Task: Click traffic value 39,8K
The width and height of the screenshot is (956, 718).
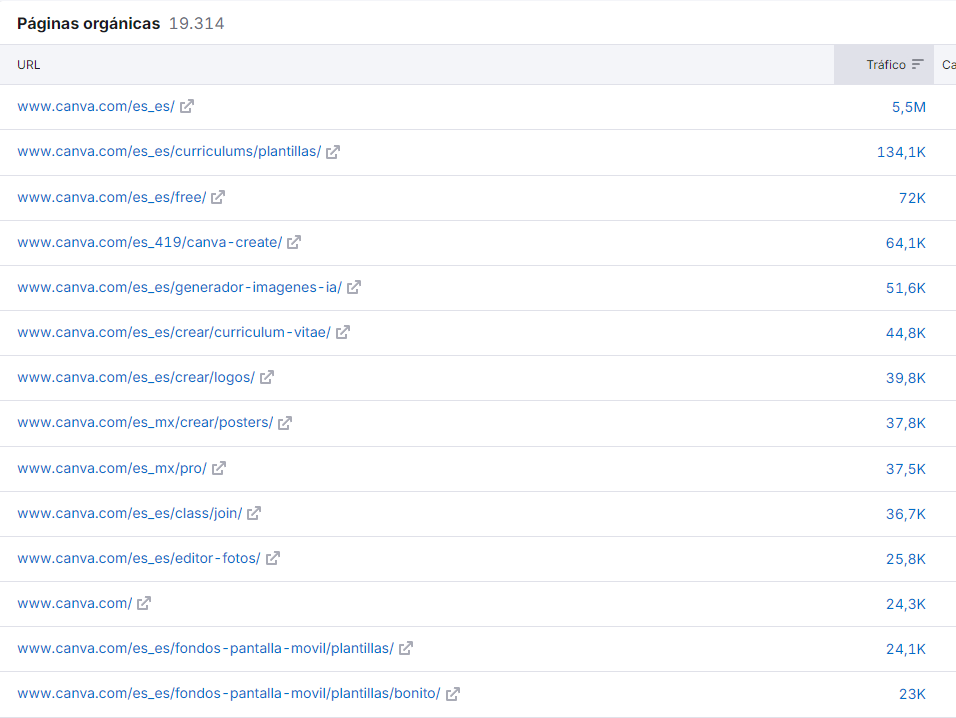Action: coord(905,379)
